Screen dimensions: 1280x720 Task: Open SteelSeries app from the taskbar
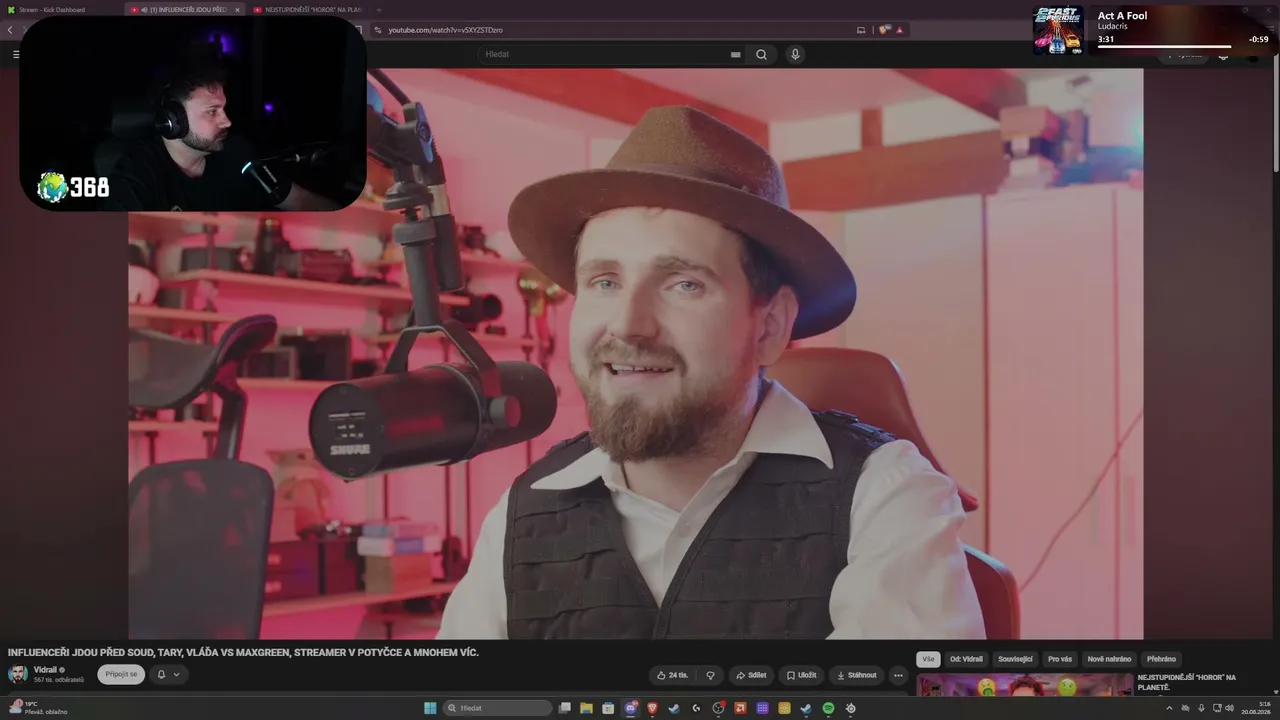850,708
